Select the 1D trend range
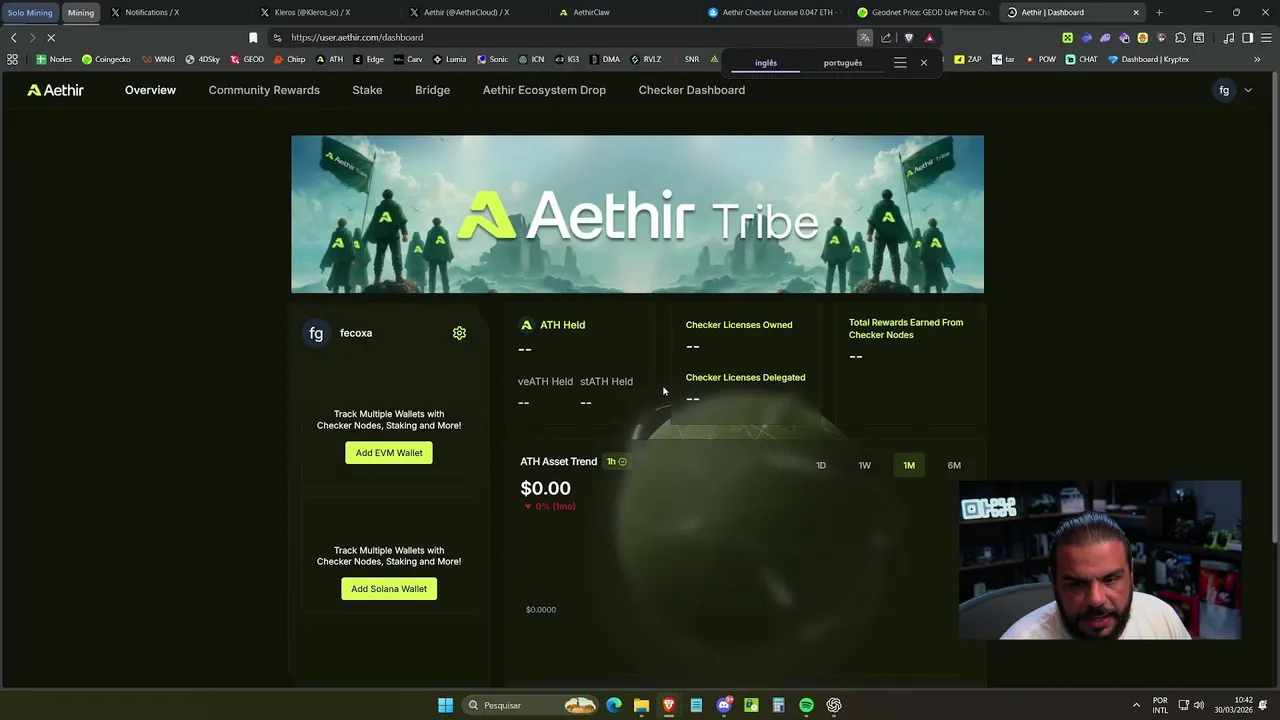1280x720 pixels. pos(821,465)
